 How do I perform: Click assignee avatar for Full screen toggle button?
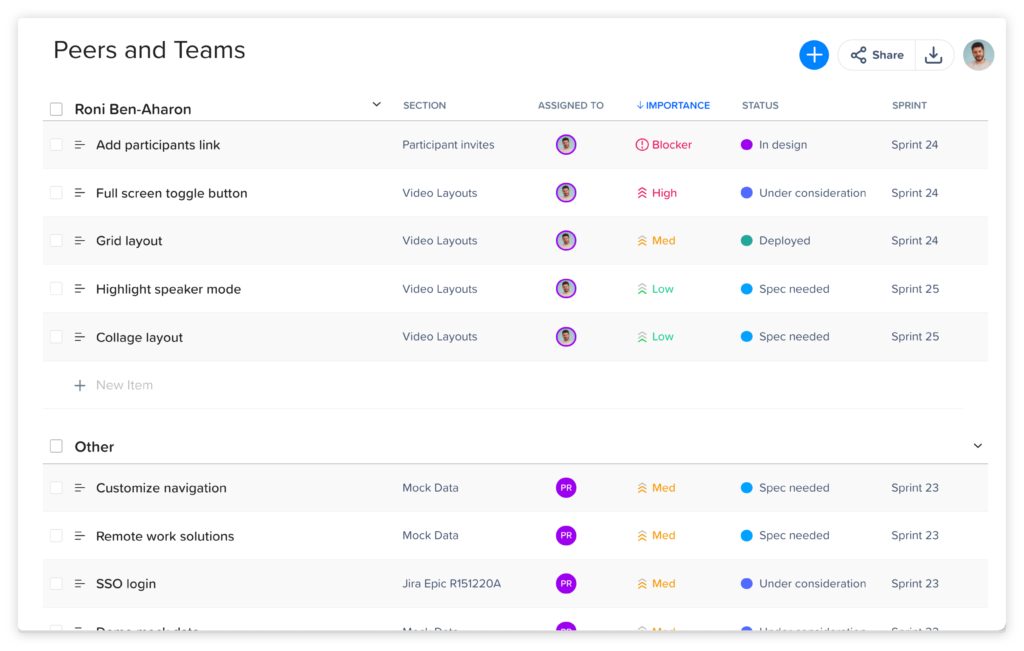(566, 193)
